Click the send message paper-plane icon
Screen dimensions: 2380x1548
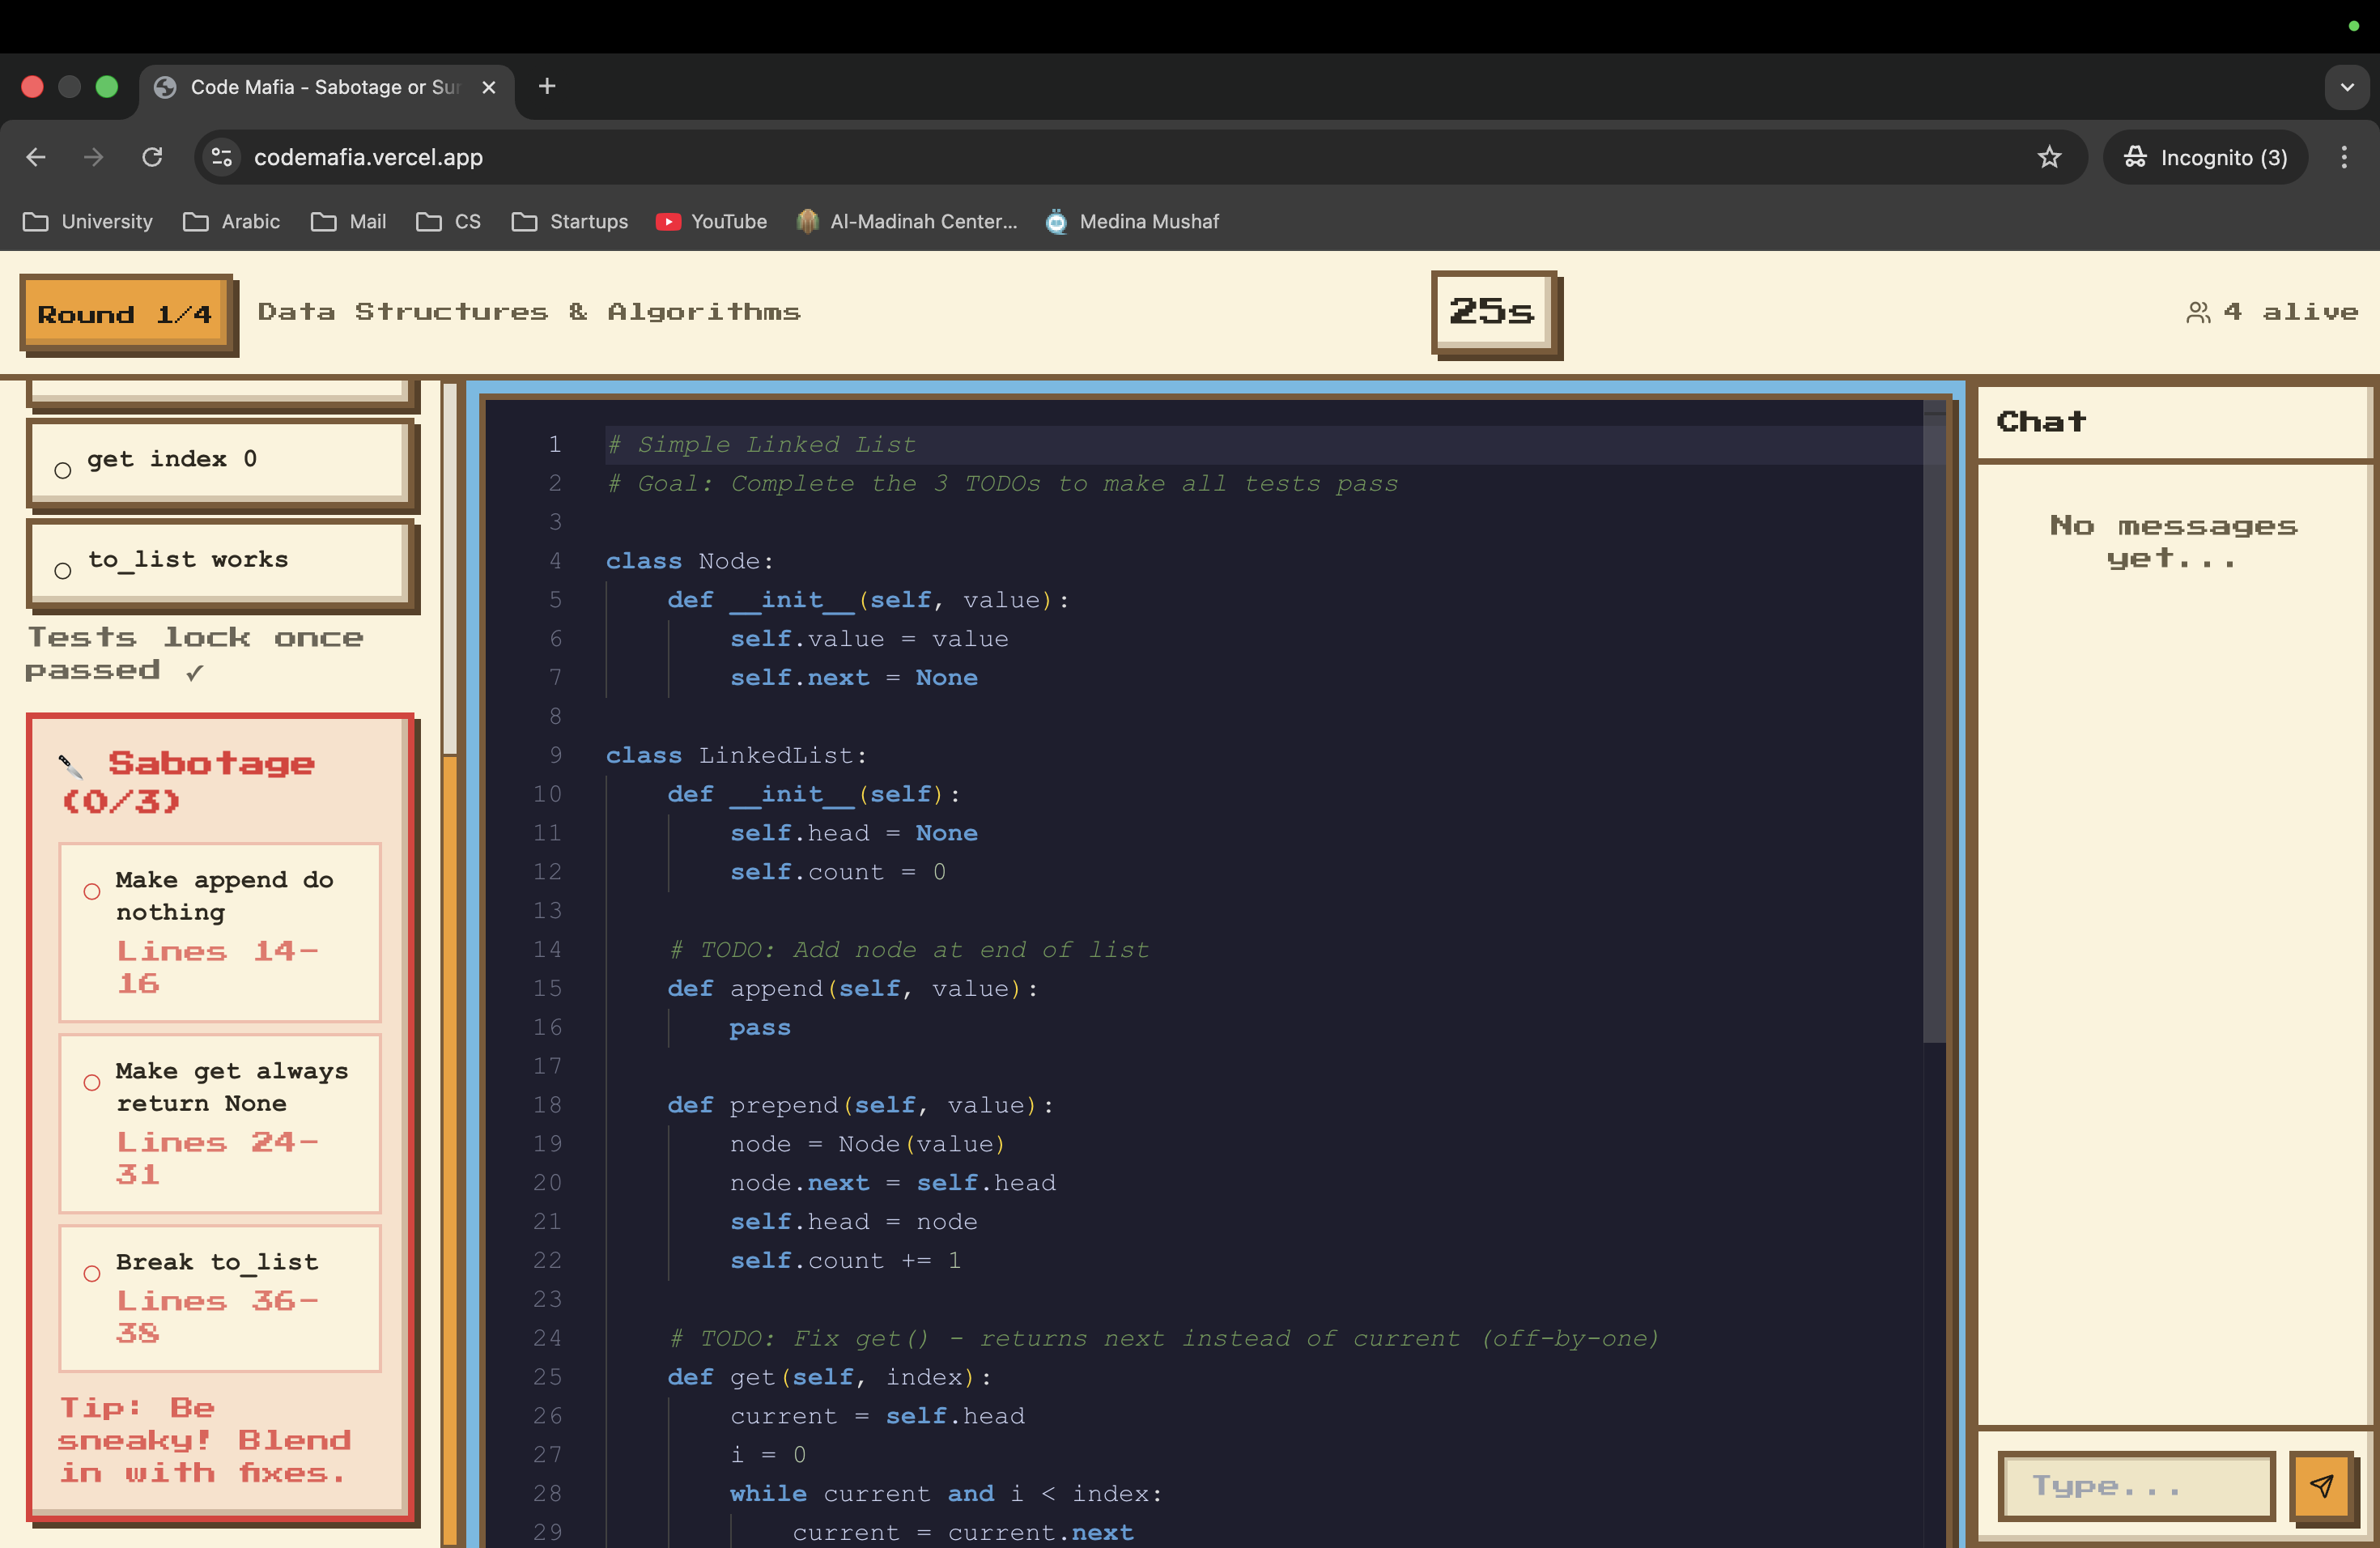click(2321, 1485)
